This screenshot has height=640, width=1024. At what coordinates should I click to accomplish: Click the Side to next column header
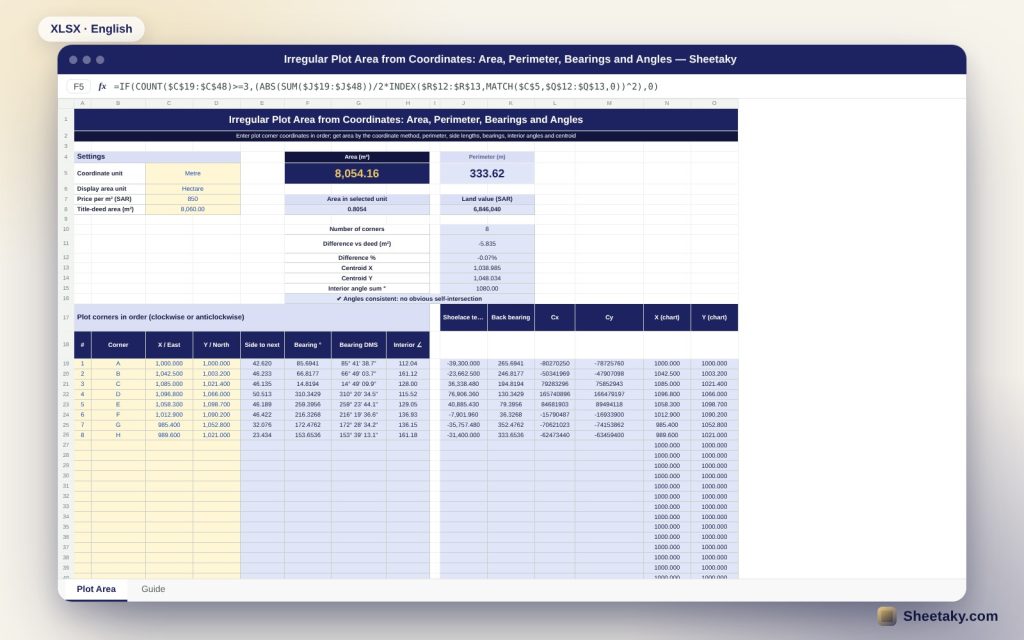pos(262,345)
